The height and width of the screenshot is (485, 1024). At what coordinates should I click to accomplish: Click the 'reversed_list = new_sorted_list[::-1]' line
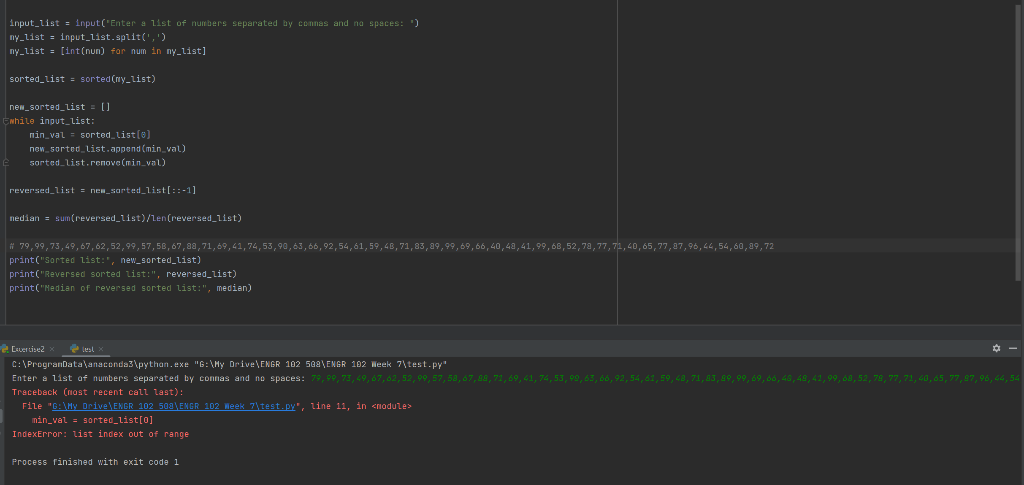tap(103, 191)
